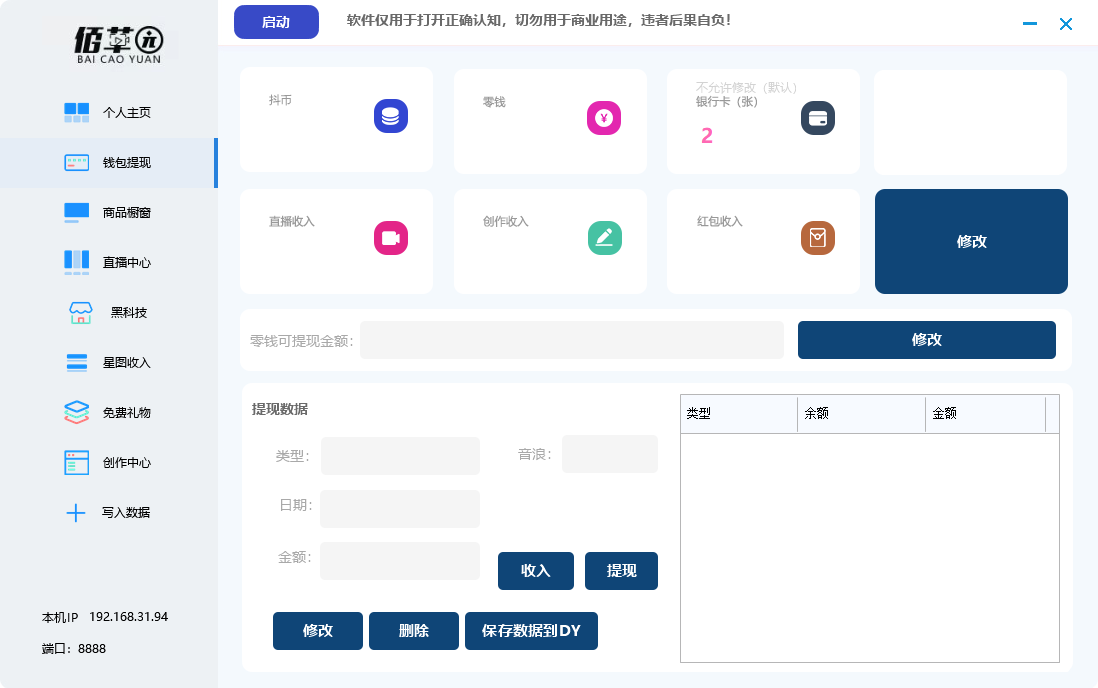Viewport: 1098px width, 688px height.
Task: Click the 抖币 coin stack icon
Action: 391,117
